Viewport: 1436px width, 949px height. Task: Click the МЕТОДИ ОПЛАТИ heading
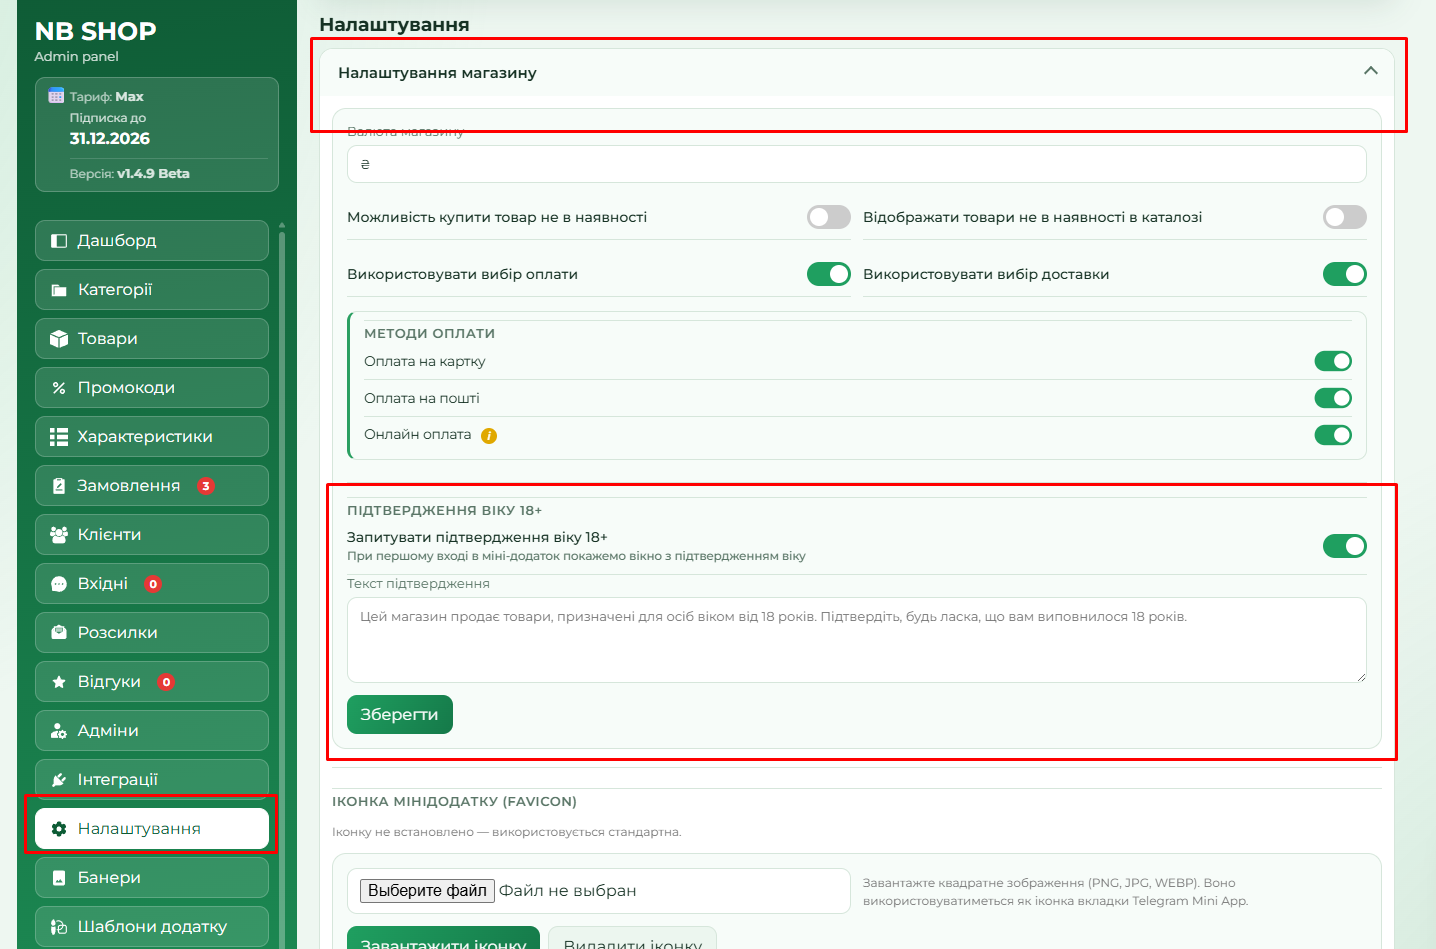click(430, 333)
